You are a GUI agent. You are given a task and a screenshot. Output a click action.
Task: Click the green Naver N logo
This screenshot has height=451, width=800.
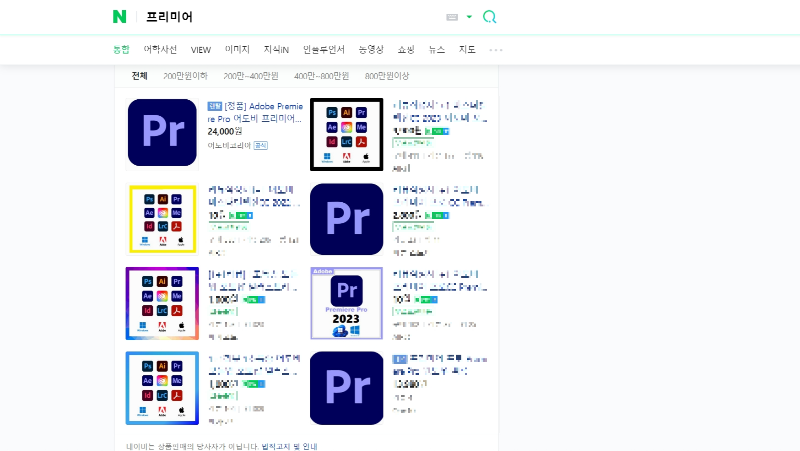pyautogui.click(x=119, y=17)
